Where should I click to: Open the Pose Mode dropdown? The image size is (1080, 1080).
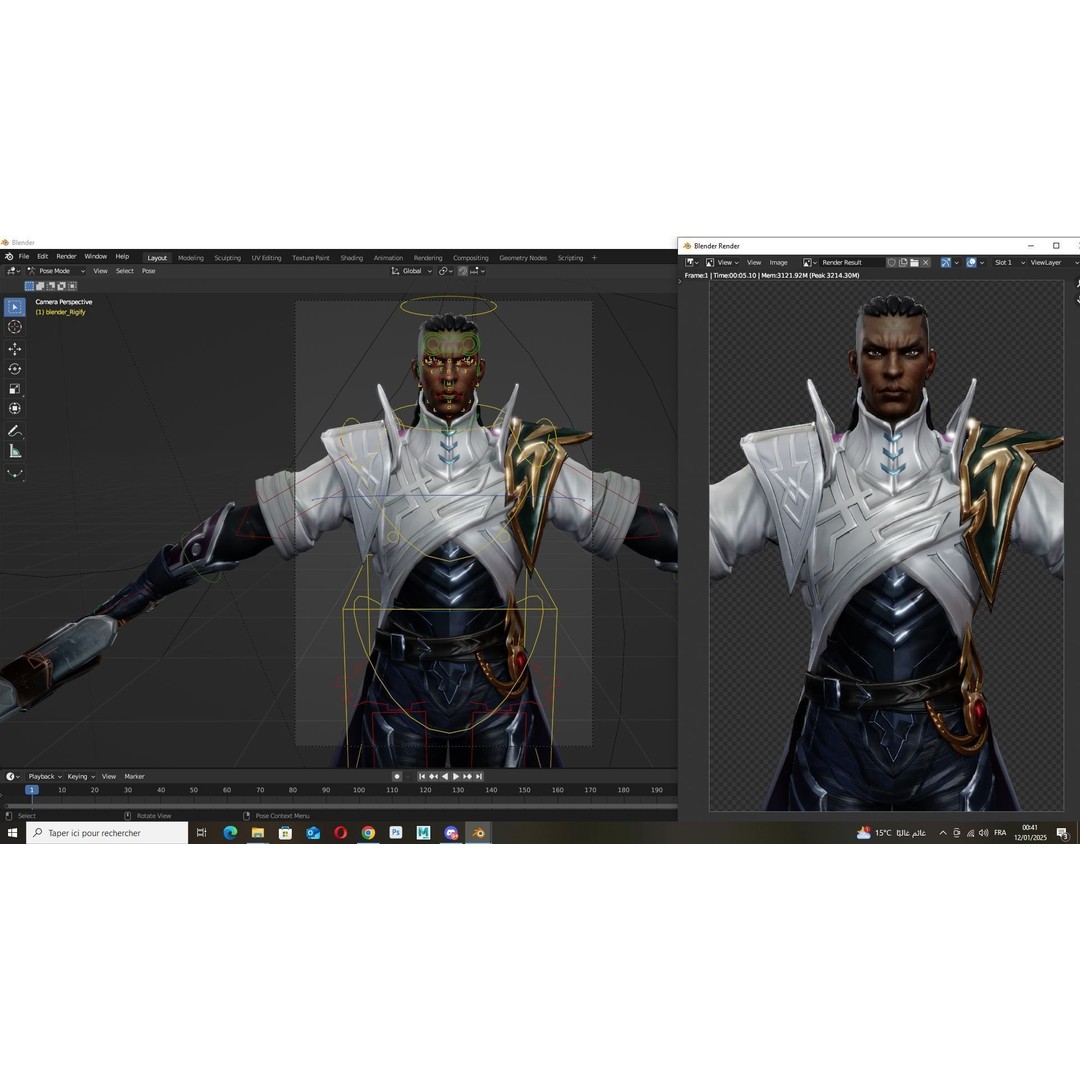coord(56,271)
